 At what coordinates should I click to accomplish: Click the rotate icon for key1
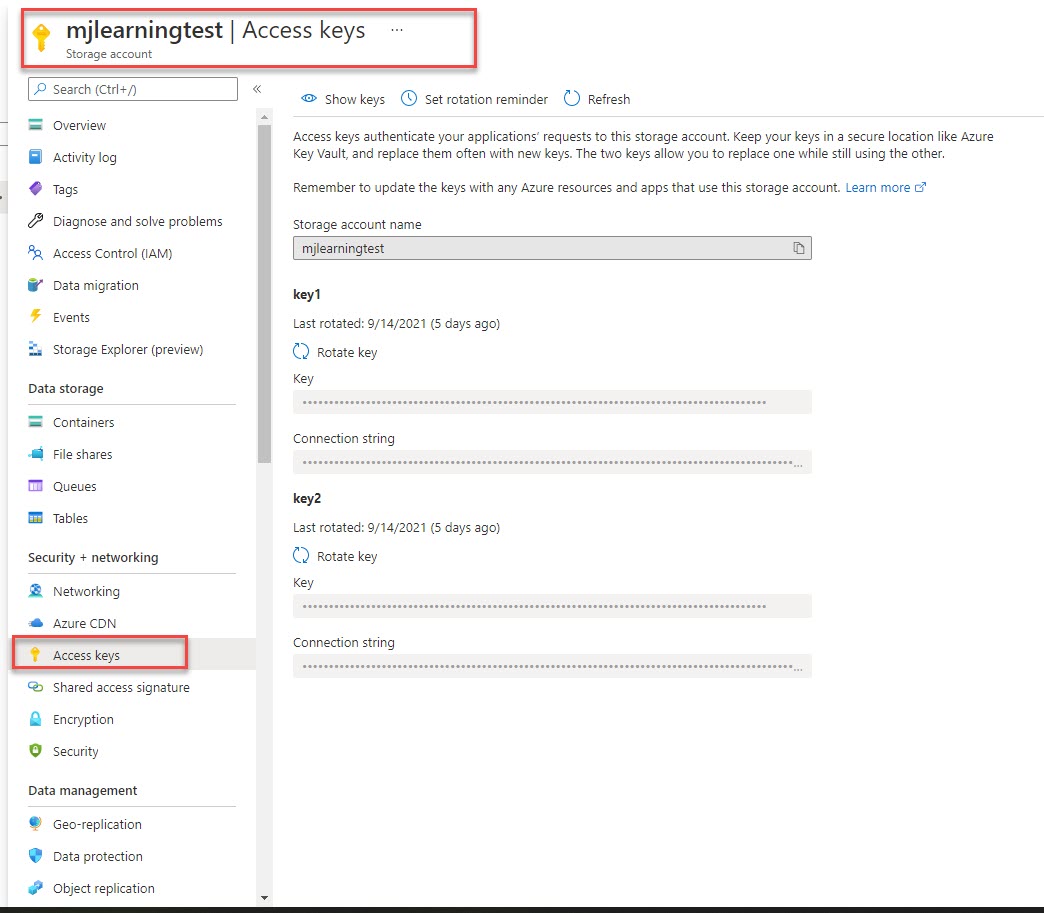(x=301, y=352)
